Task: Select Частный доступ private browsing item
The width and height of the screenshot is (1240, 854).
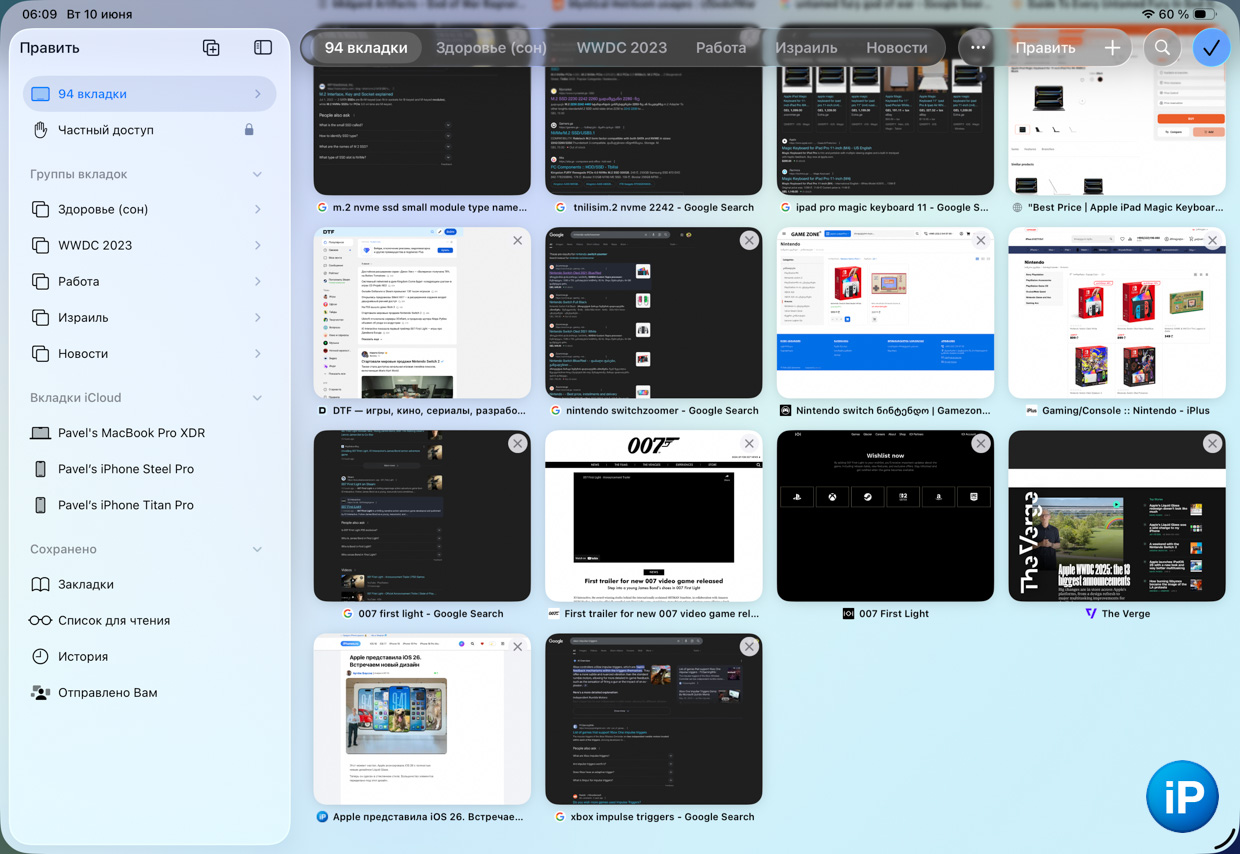Action: coord(106,130)
